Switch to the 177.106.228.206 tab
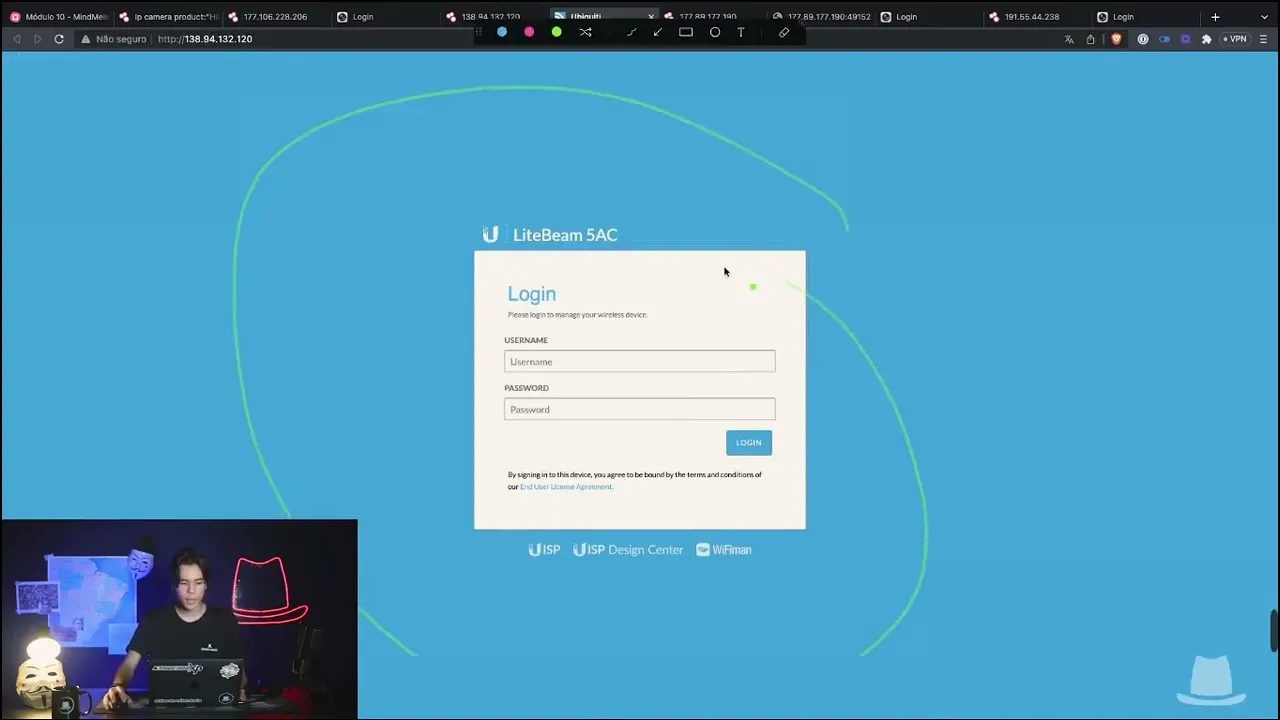The height and width of the screenshot is (720, 1280). [276, 17]
